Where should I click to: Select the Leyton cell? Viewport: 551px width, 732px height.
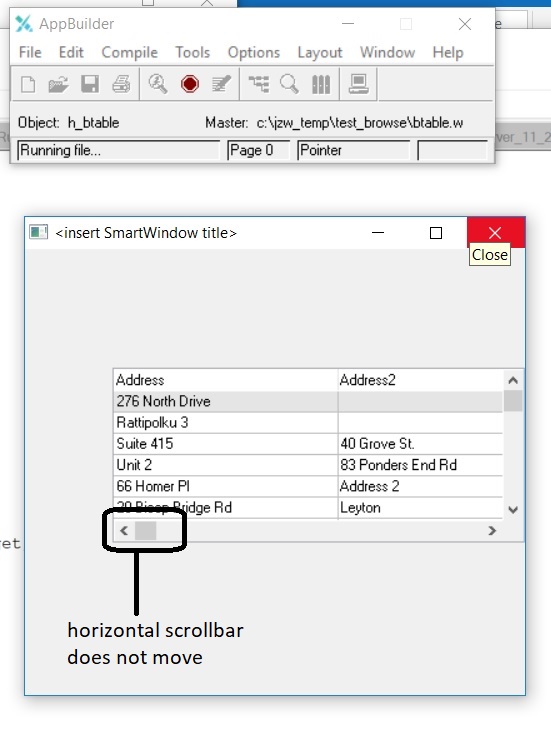coord(420,507)
